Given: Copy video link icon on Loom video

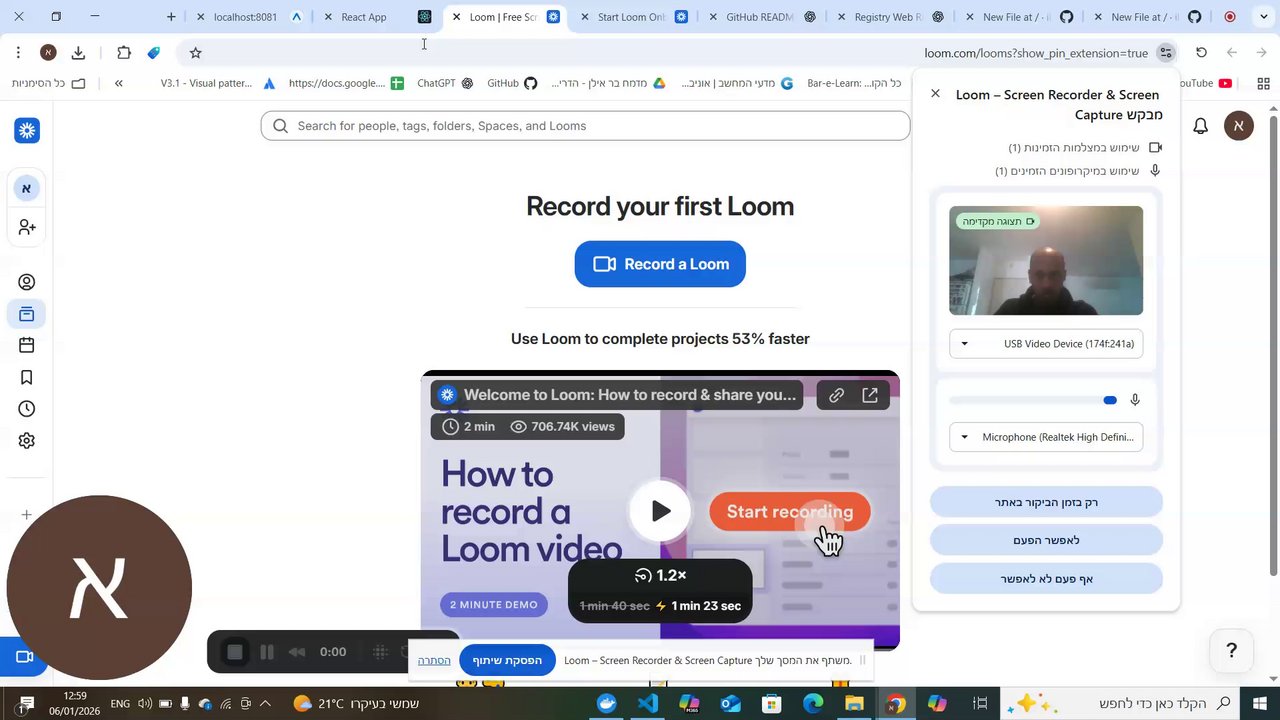Looking at the screenshot, I should (836, 395).
